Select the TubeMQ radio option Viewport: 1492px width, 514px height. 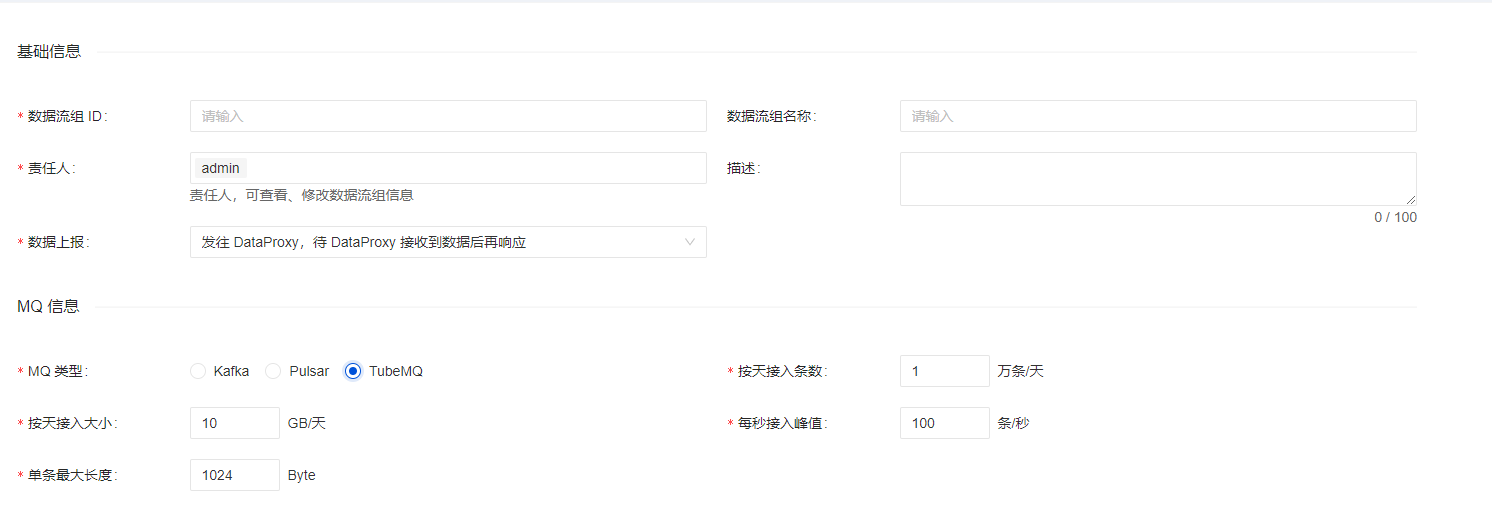coord(353,371)
